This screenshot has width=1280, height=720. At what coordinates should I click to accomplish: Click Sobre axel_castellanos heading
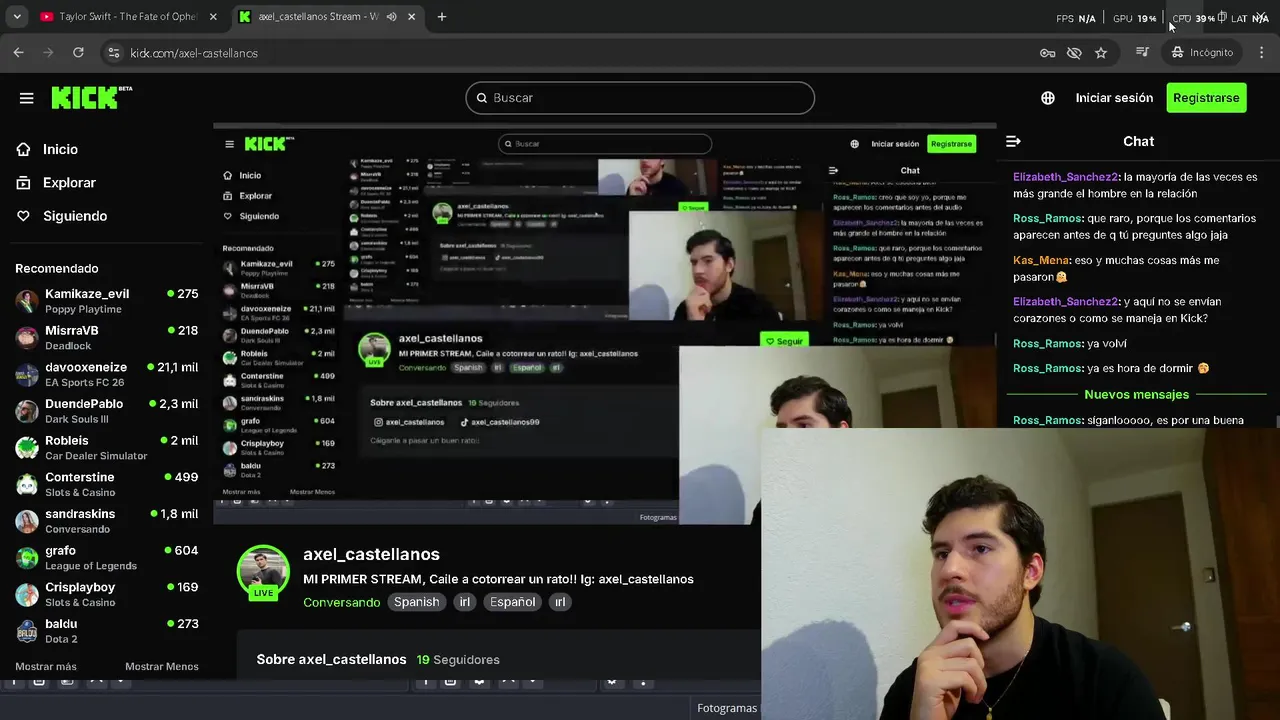tap(331, 660)
